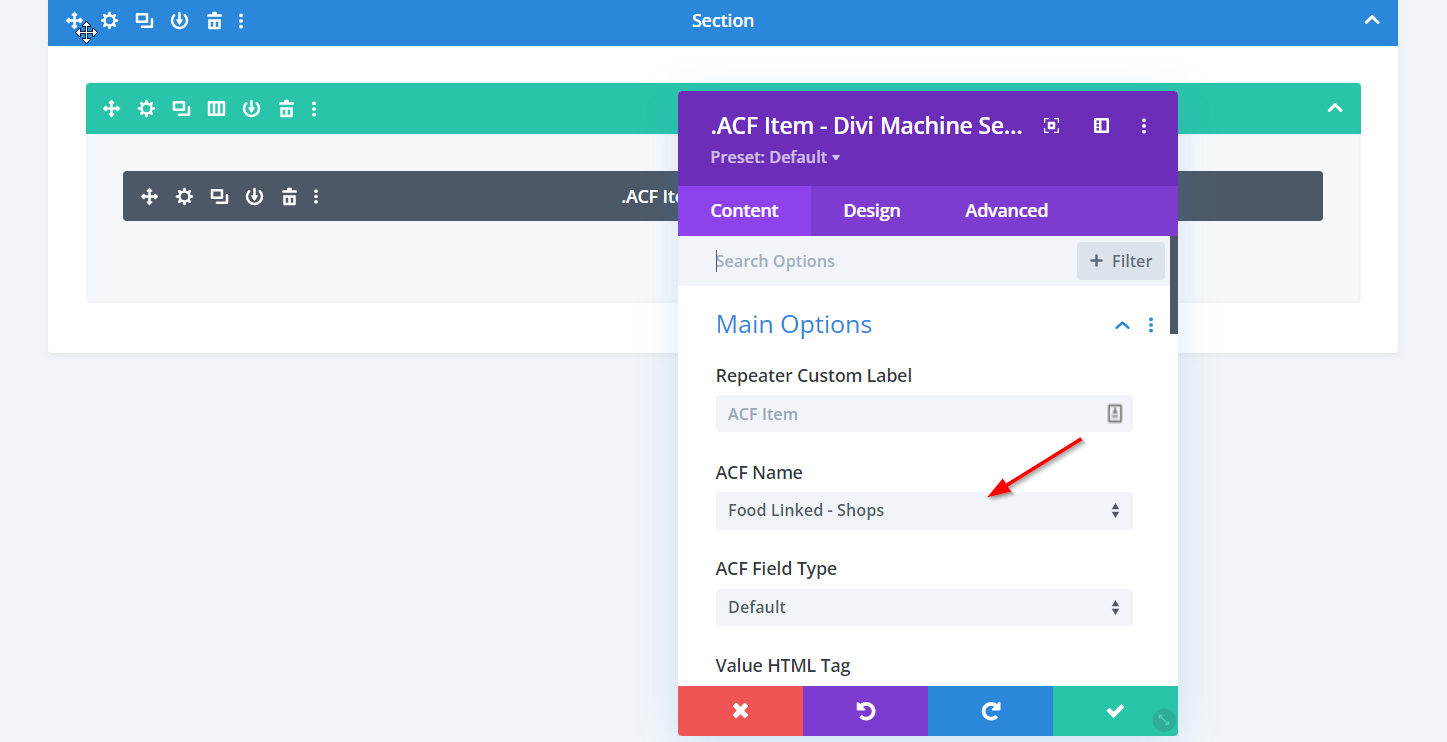The height and width of the screenshot is (742, 1447).
Task: Open the ACF Name dropdown
Action: 923,511
